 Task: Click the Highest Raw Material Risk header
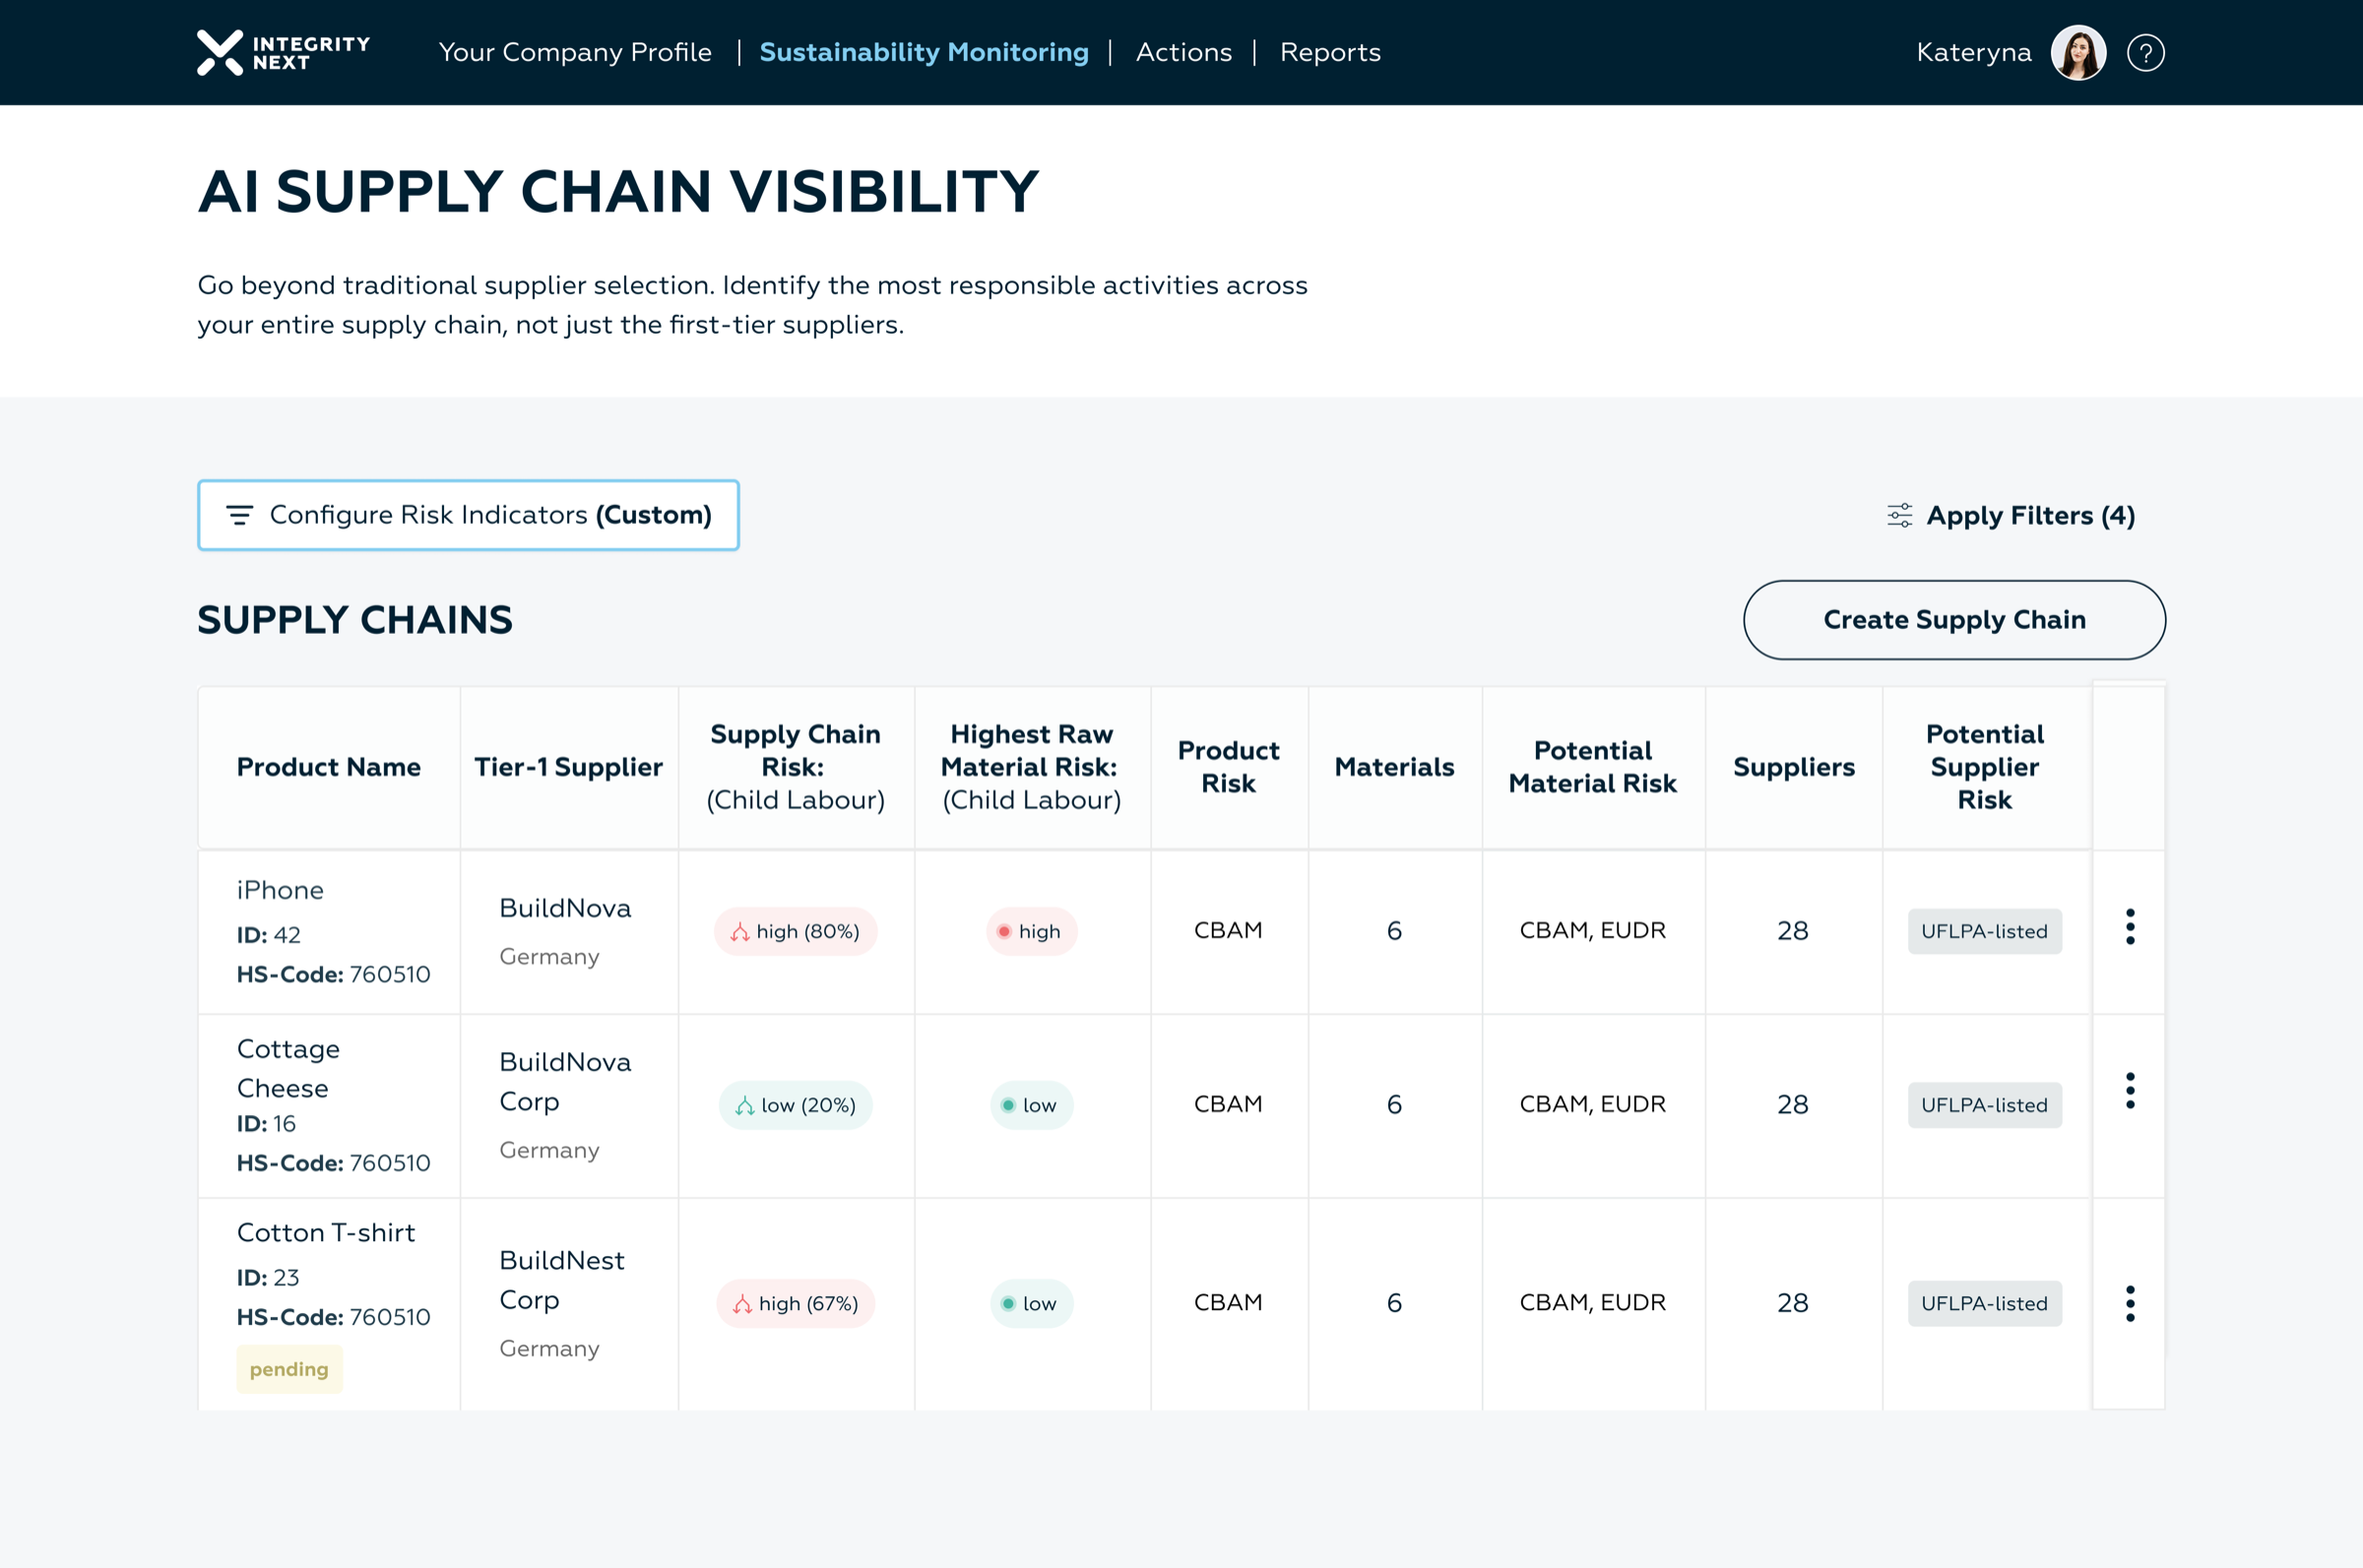[1031, 767]
